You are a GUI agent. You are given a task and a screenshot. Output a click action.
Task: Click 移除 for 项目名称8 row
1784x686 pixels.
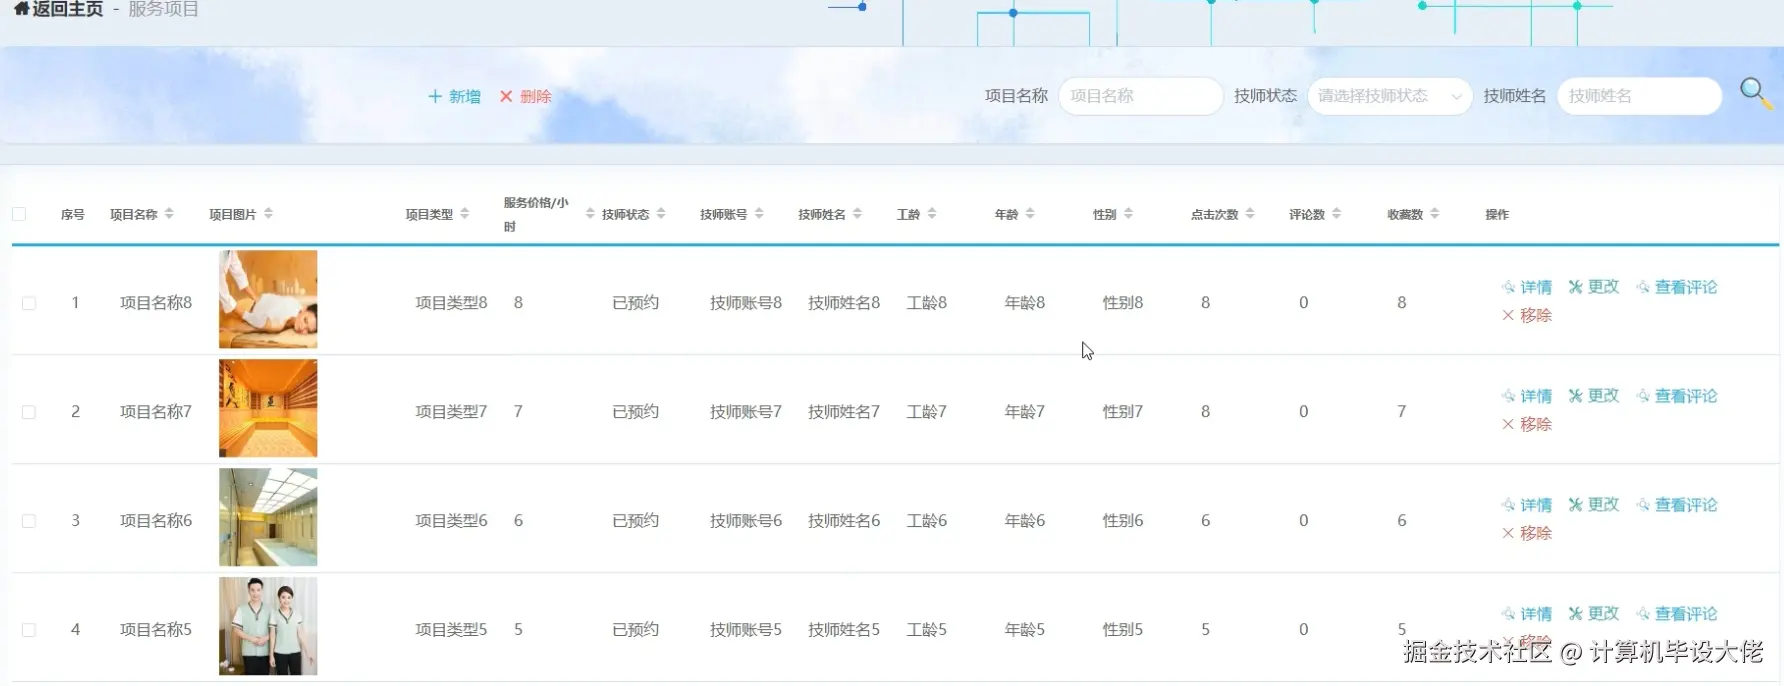[x=1527, y=315]
